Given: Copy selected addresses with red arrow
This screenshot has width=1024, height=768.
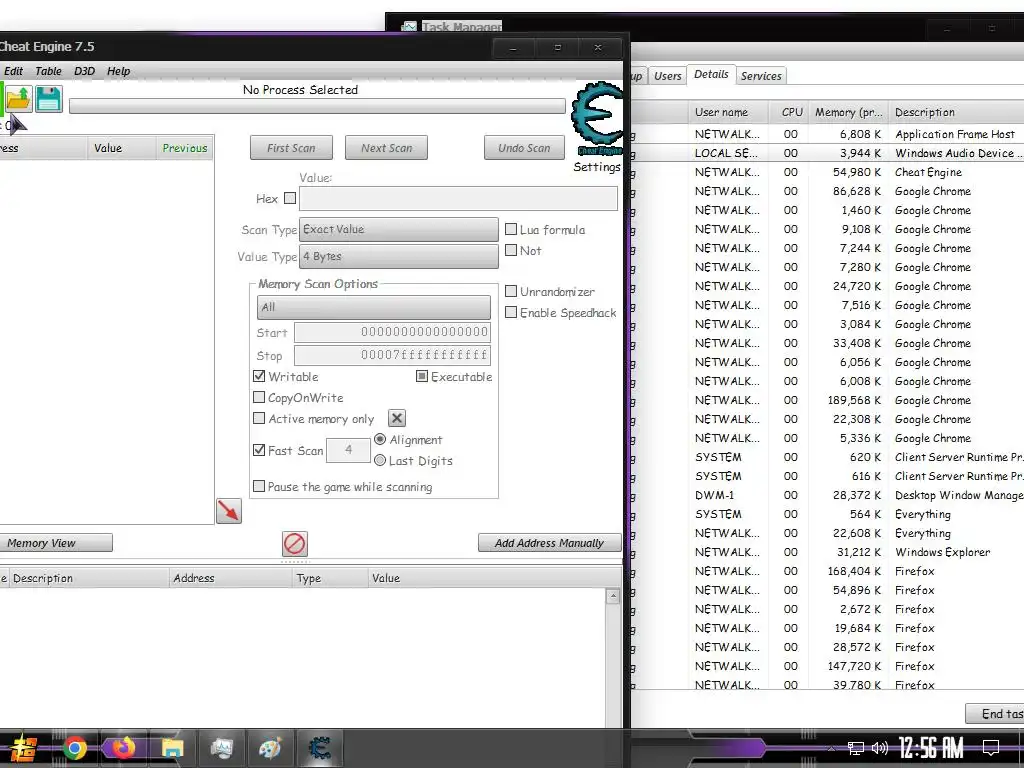Looking at the screenshot, I should point(229,511).
